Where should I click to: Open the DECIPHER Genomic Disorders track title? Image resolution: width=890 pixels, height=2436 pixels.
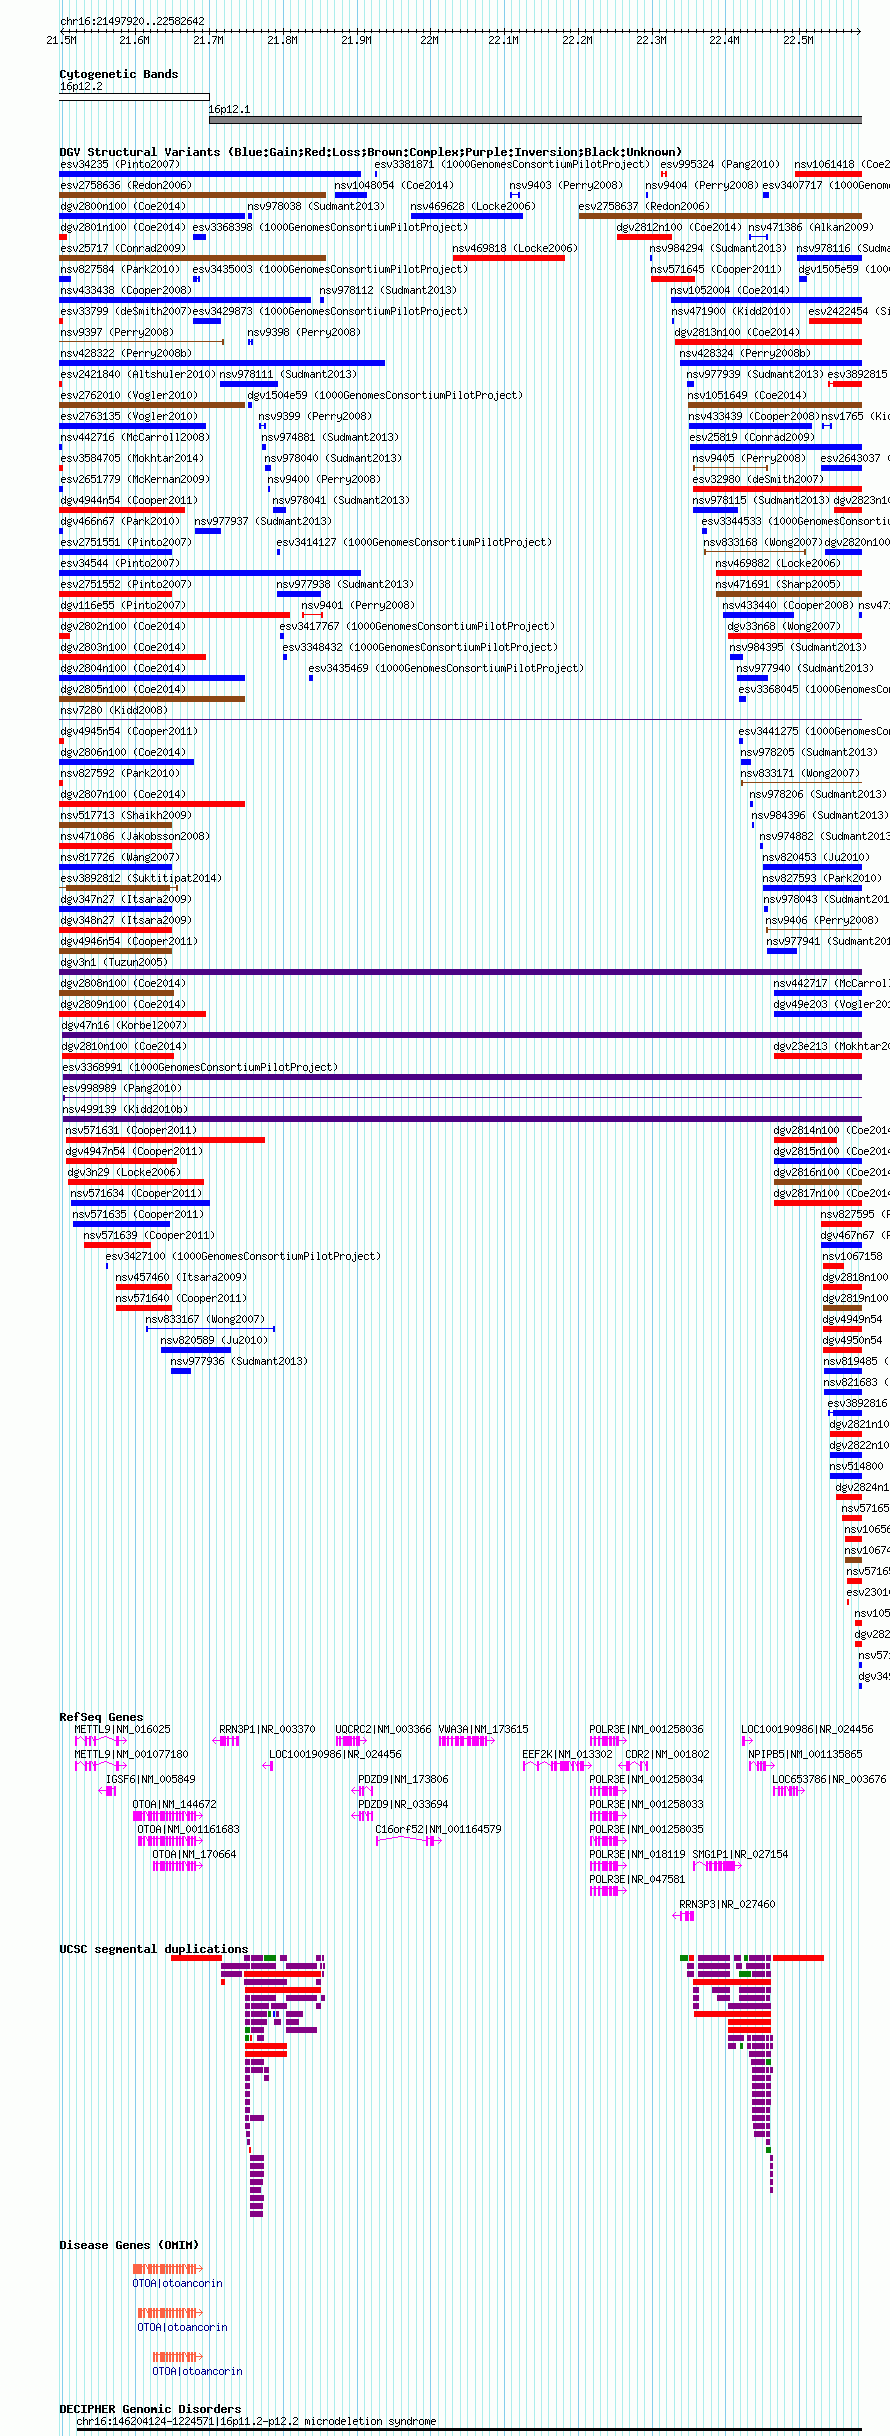[x=150, y=2409]
